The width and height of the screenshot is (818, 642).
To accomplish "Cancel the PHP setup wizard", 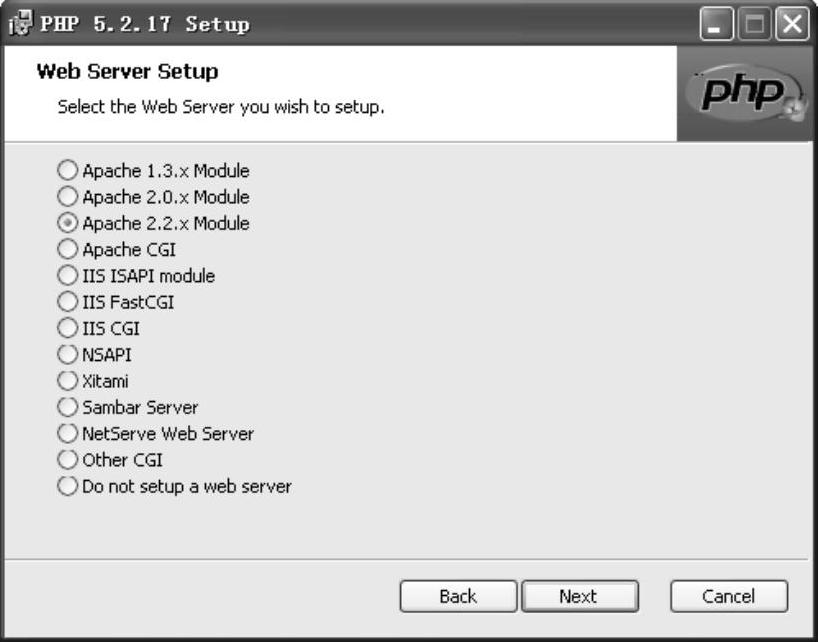I will (x=729, y=596).
